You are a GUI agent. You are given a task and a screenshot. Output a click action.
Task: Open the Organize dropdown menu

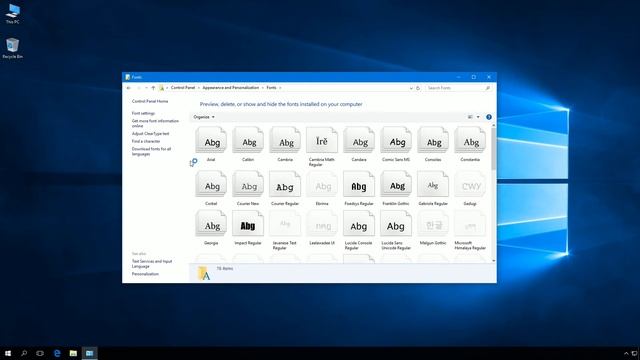pos(204,117)
